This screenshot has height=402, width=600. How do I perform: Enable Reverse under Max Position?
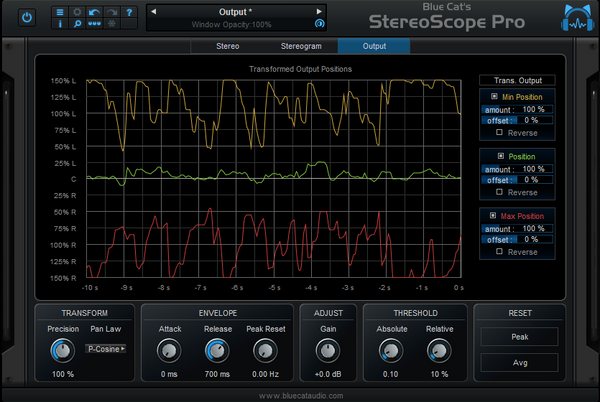[501, 251]
